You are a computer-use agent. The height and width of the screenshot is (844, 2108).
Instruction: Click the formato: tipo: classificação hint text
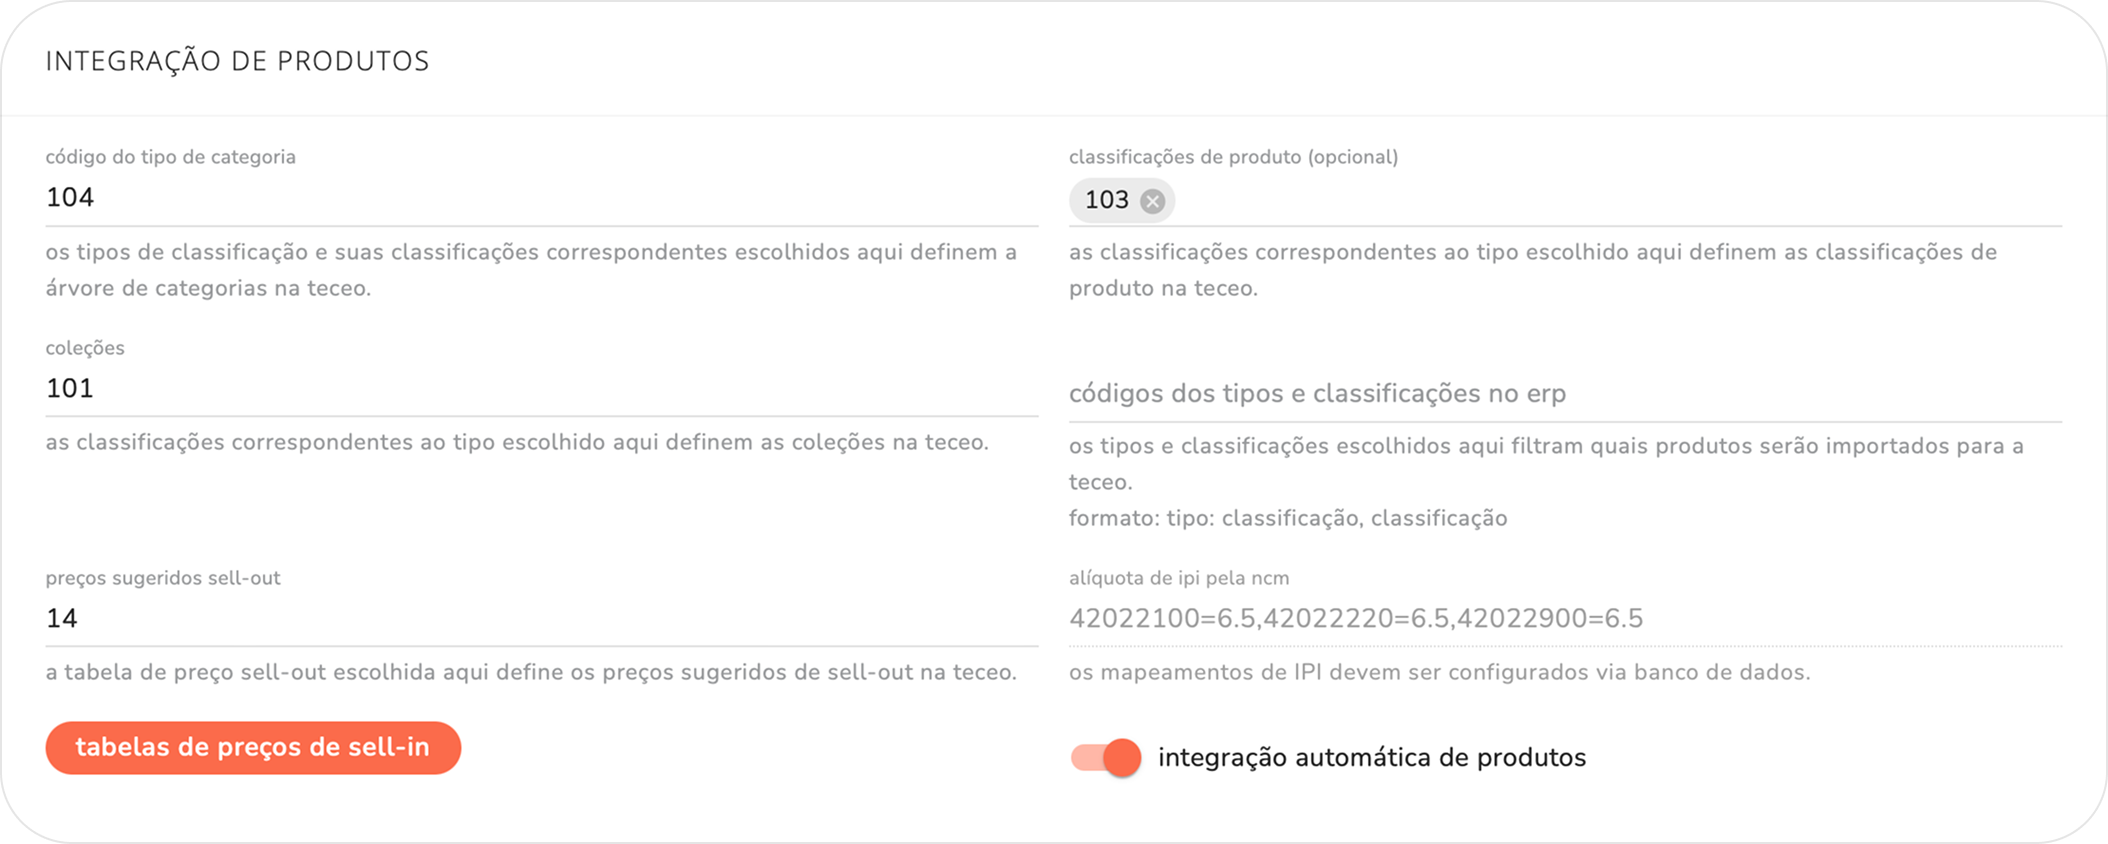(x=1288, y=518)
